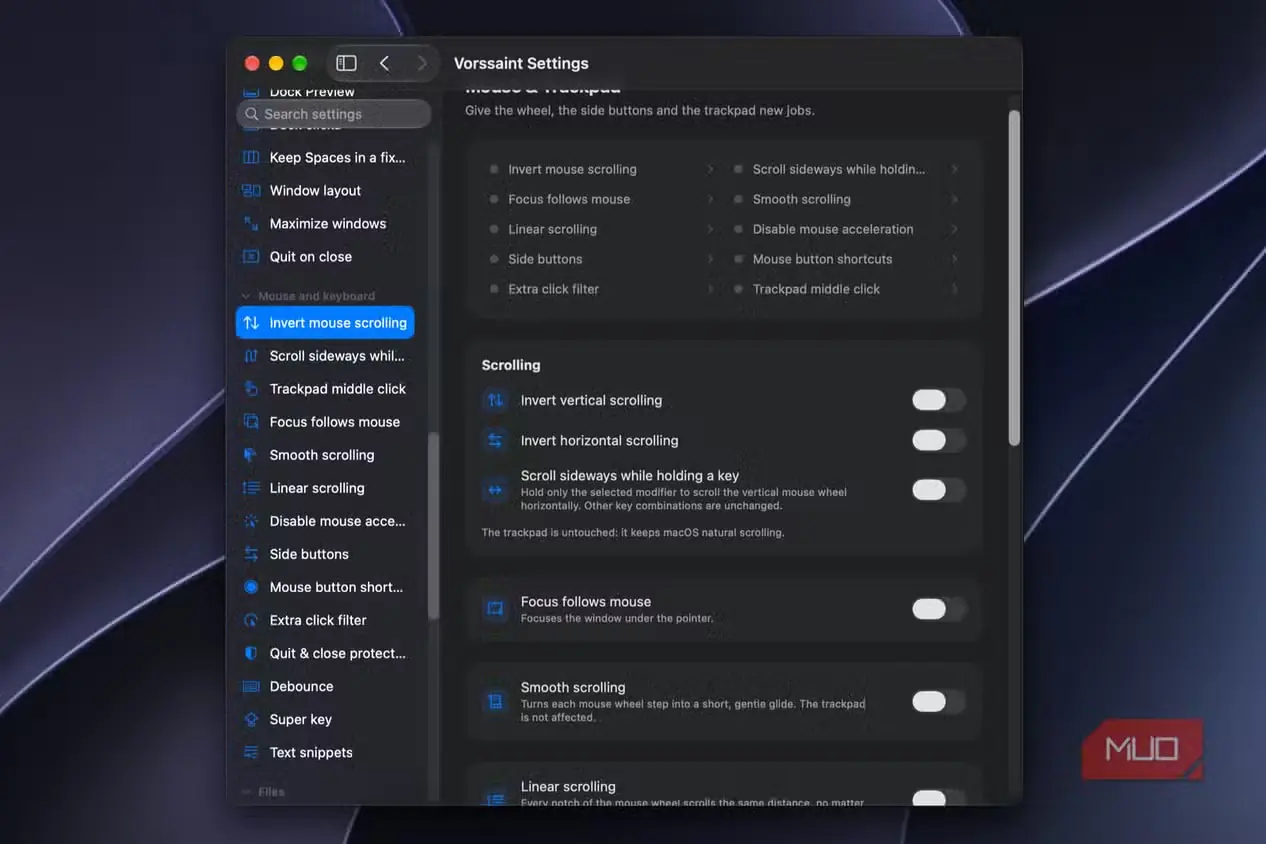Screen dimensions: 1266x844
Task: Open the Scroll sideways while holdin... shortcut link
Action: (848, 169)
